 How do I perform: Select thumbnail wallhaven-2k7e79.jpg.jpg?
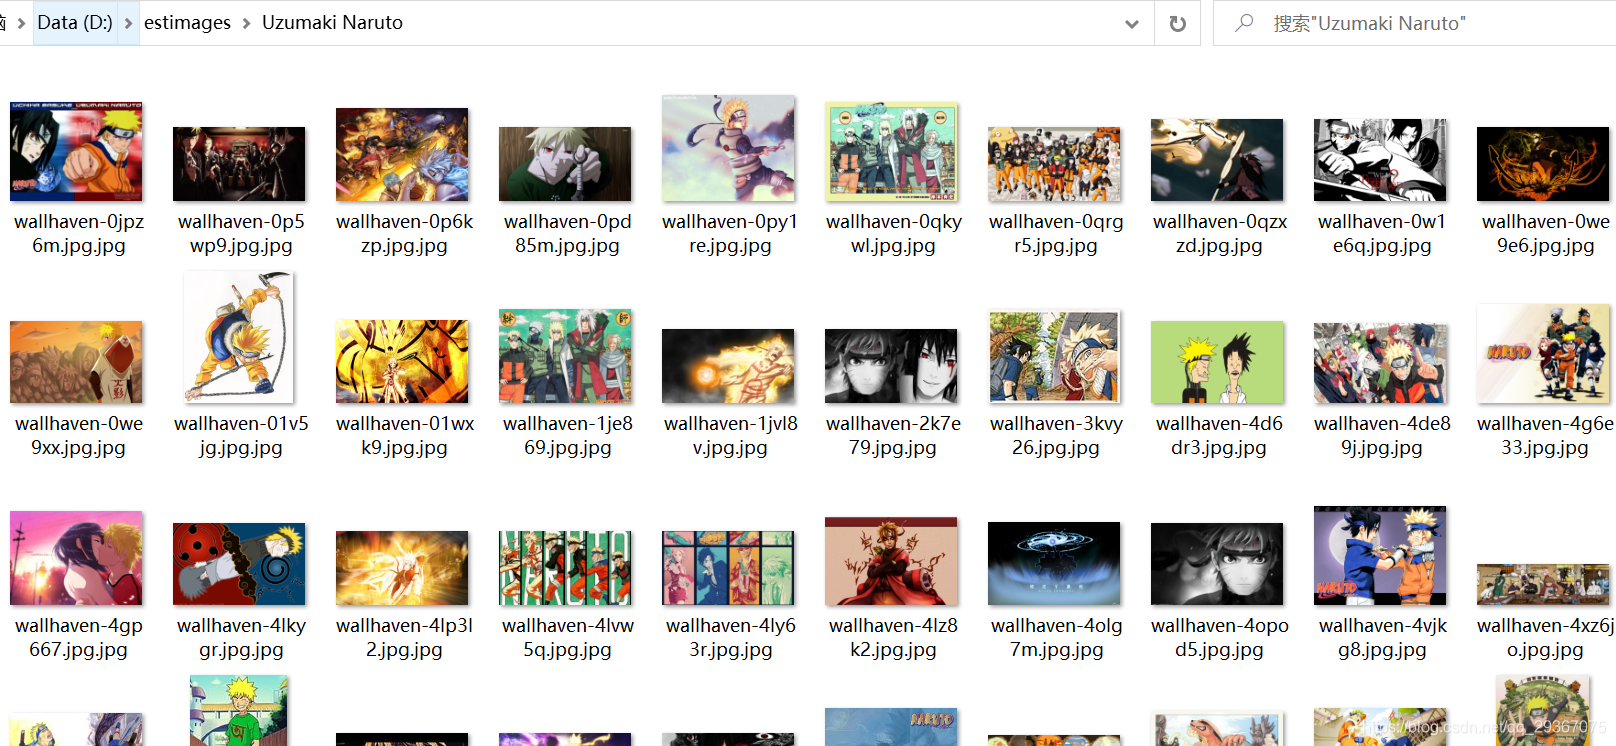(x=891, y=366)
